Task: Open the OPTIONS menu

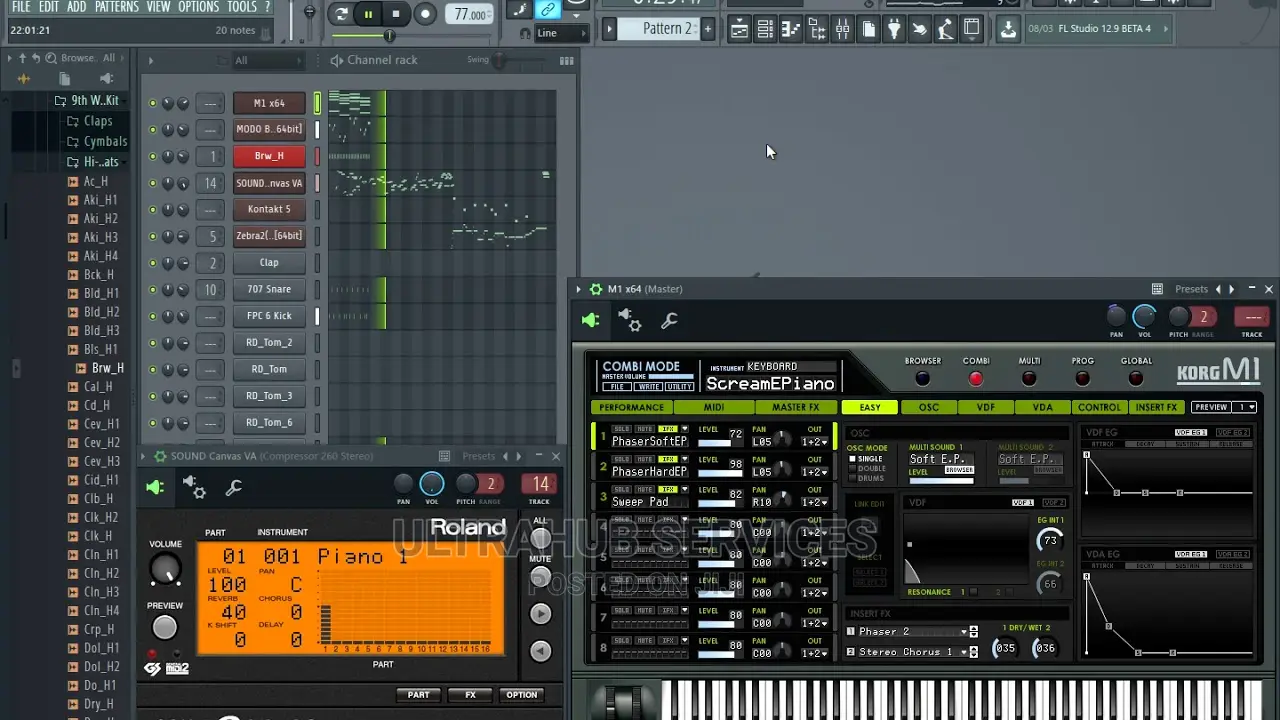Action: point(198,7)
